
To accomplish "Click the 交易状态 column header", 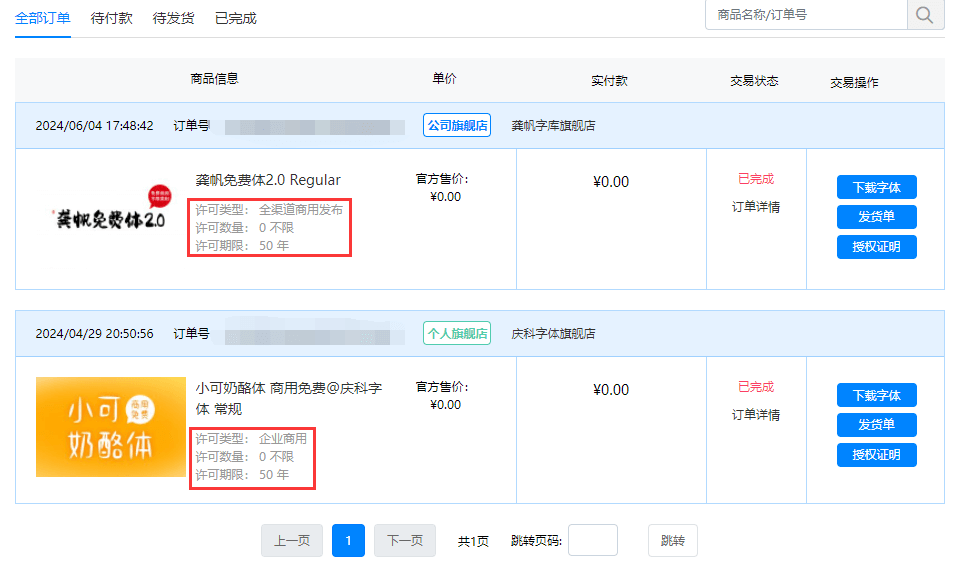I will [x=754, y=81].
